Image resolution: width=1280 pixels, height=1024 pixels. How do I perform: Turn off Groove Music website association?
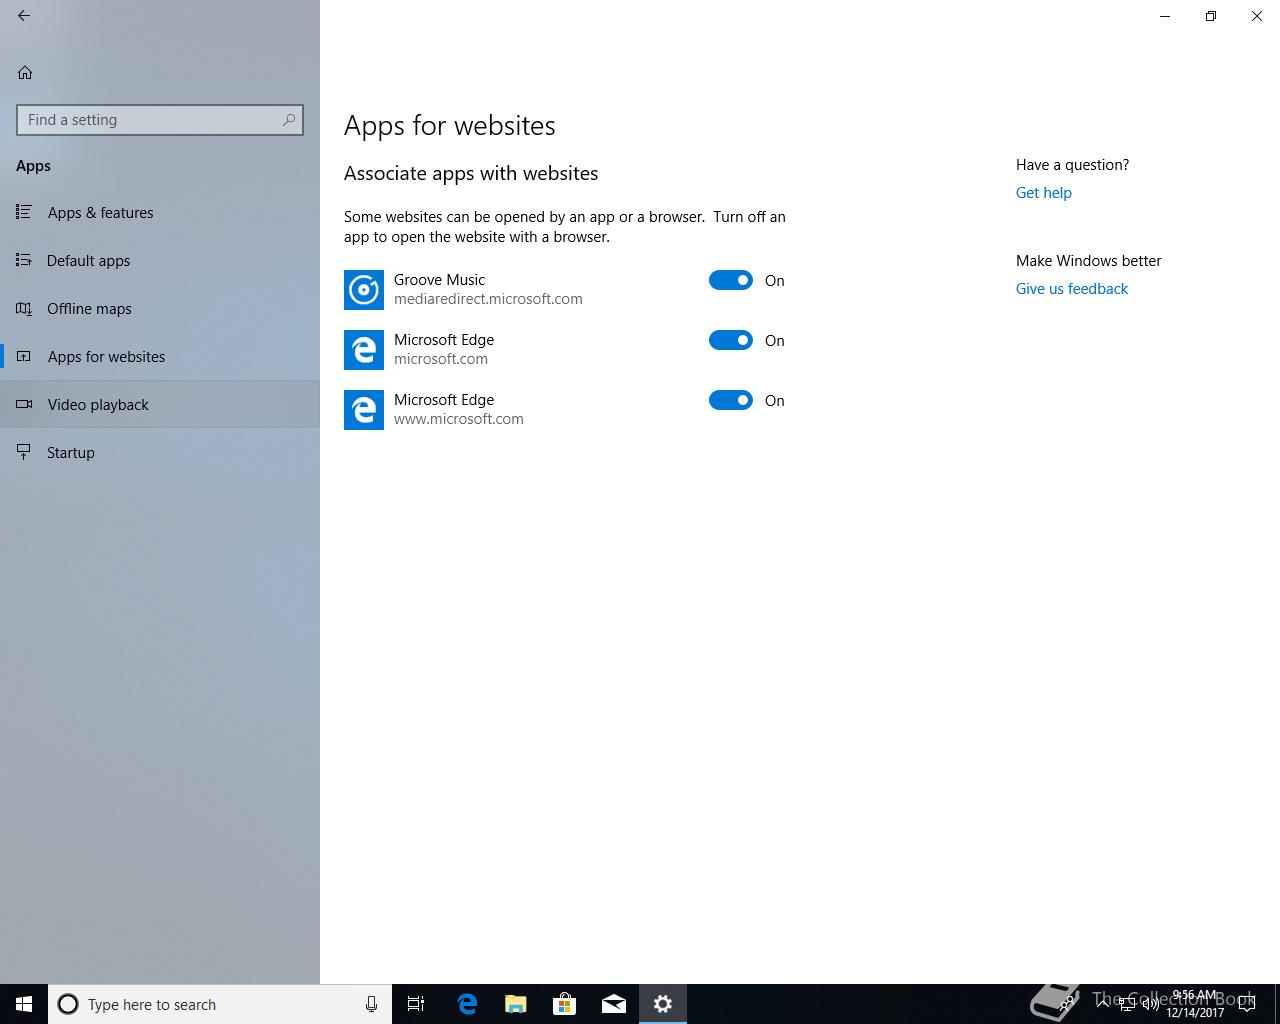[731, 280]
